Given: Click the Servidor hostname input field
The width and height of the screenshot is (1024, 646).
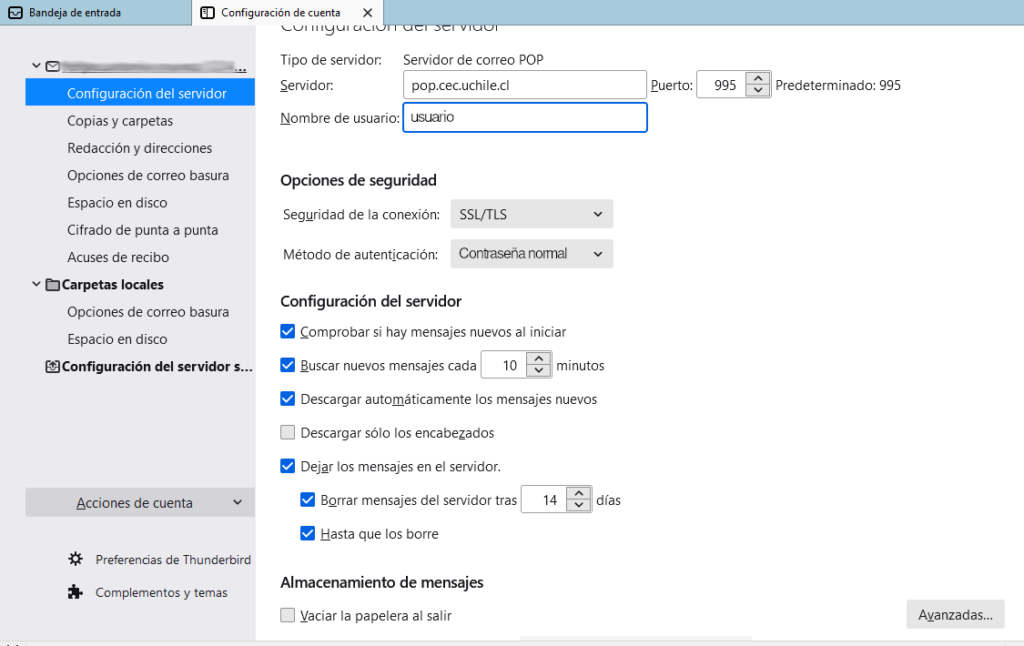Looking at the screenshot, I should point(524,85).
